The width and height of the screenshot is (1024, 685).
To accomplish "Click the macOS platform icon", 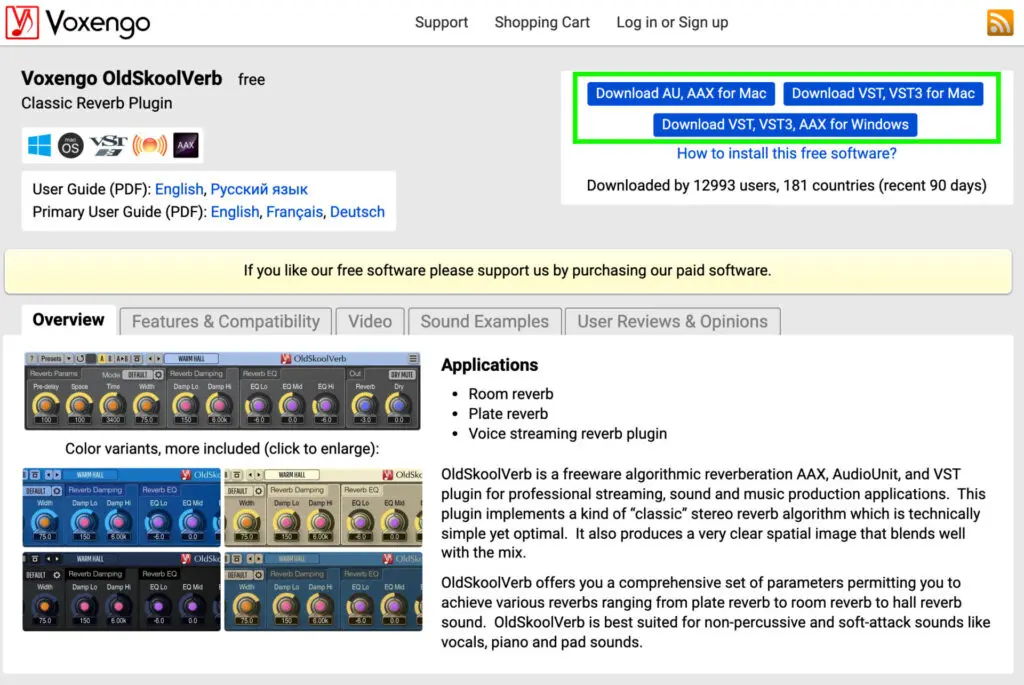I will coord(70,145).
